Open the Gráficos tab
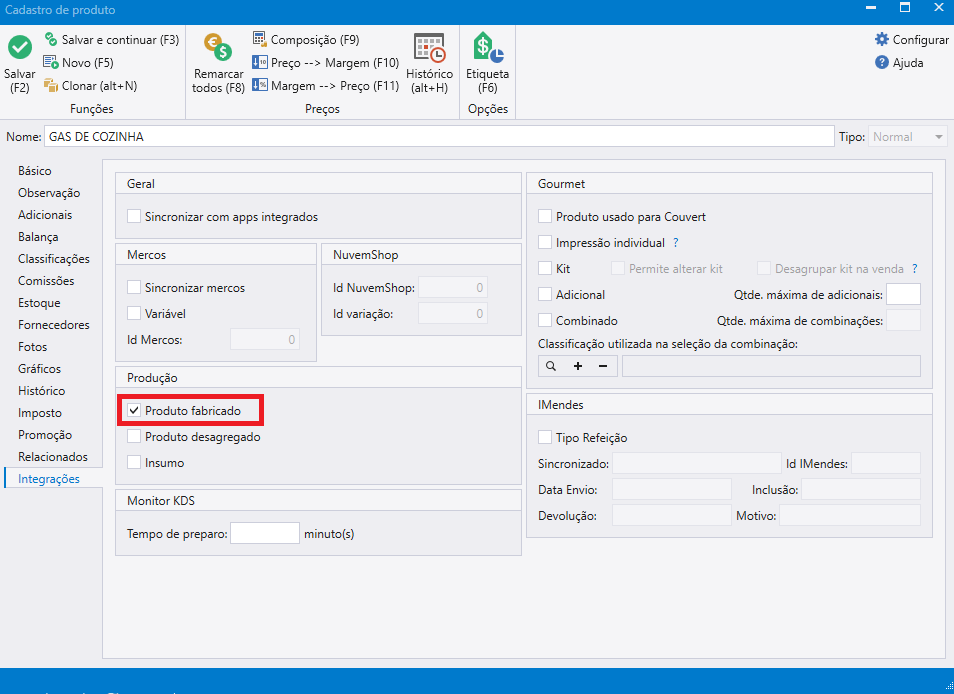Screen dimensions: 954x694 40,369
